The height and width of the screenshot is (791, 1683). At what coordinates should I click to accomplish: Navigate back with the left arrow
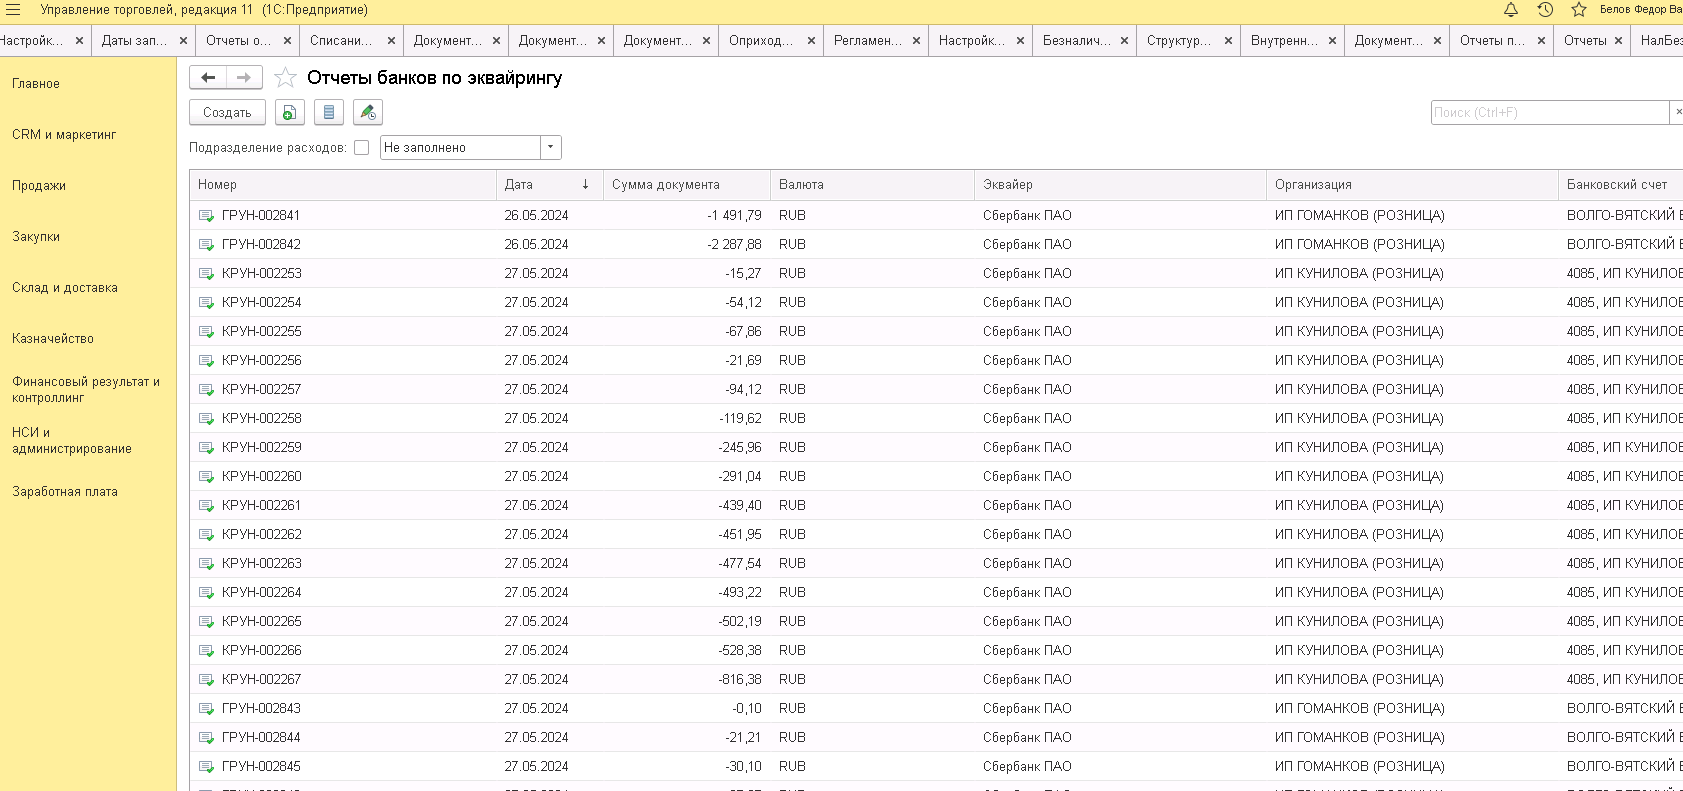208,77
